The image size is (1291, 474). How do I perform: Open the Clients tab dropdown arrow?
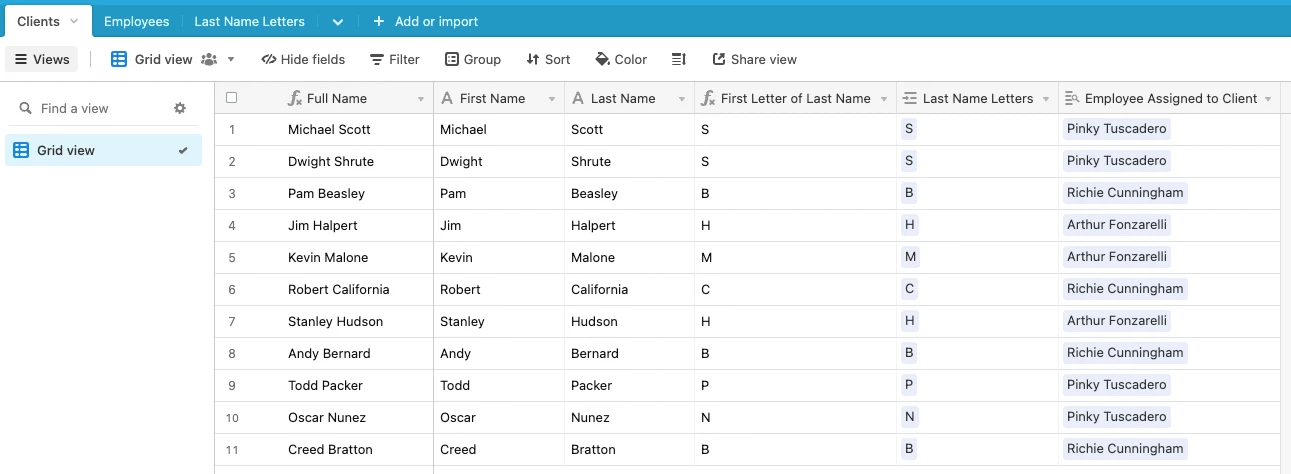click(x=74, y=21)
